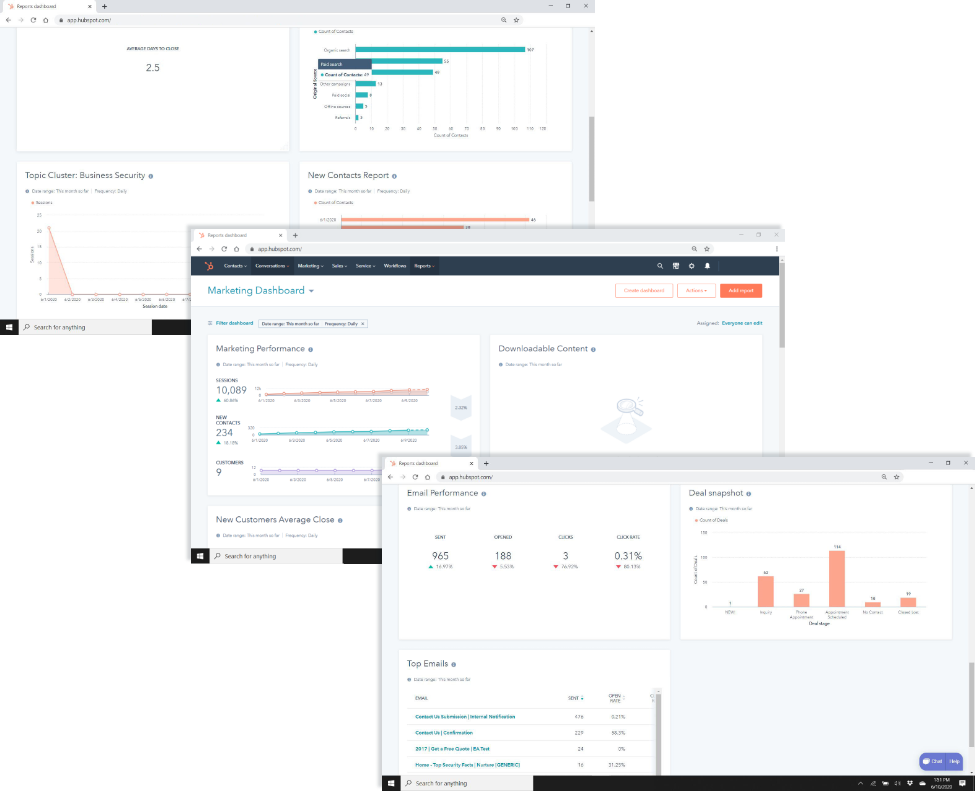Click the Add report button
976x792 pixels.
741,291
